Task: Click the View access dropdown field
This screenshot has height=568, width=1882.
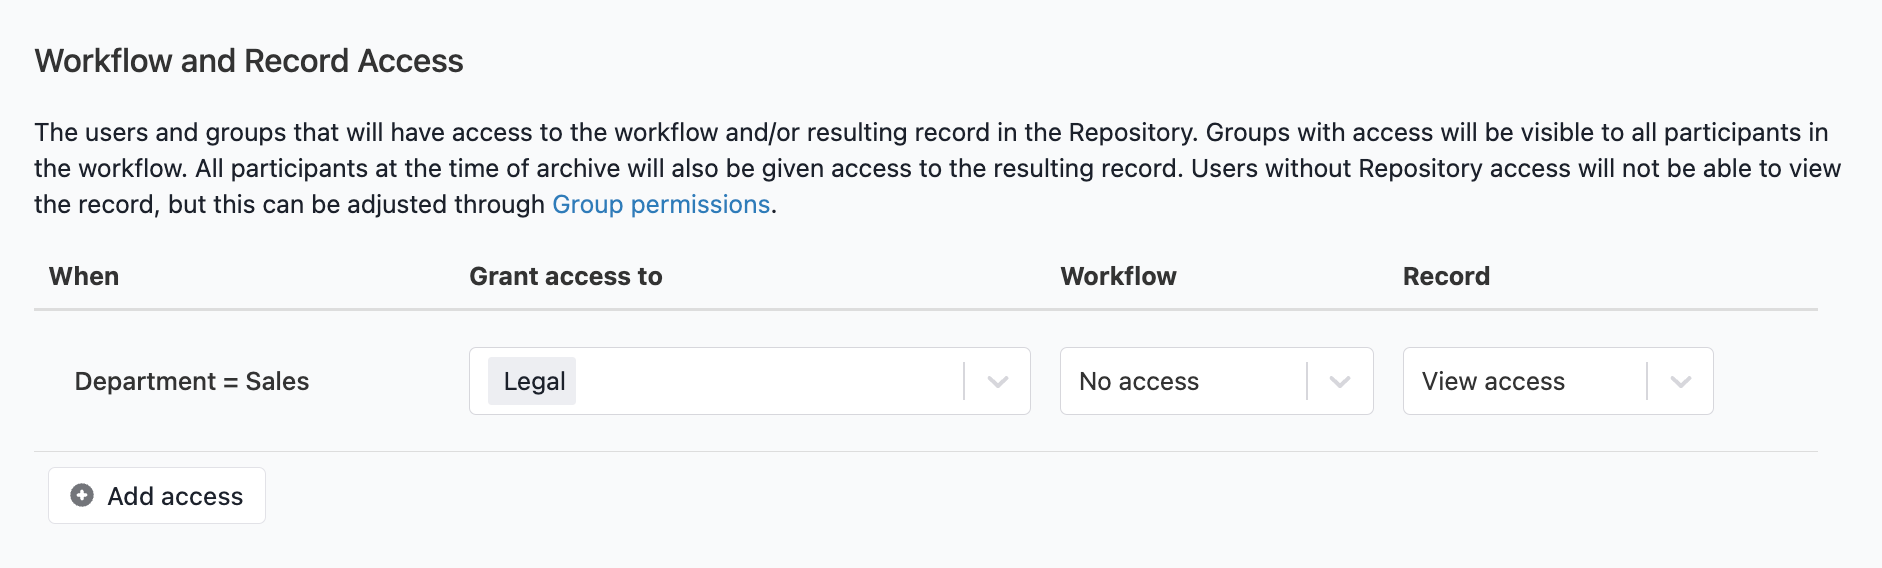Action: (1558, 381)
